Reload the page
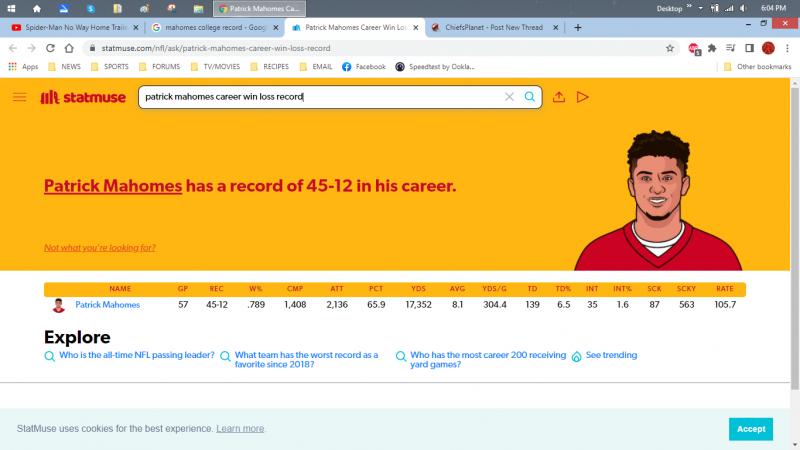The width and height of the screenshot is (800, 450). point(50,48)
